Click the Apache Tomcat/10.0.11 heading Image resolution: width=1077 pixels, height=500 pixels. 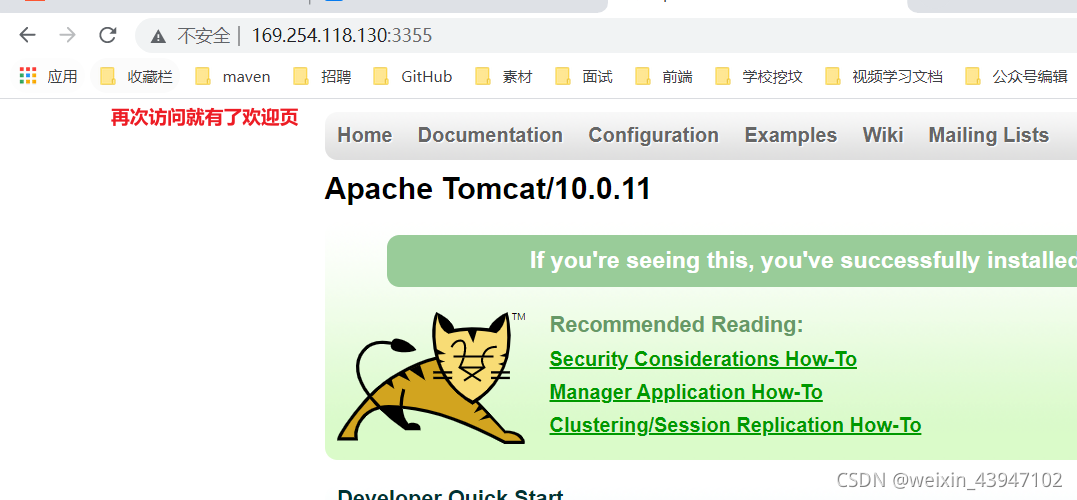[488, 189]
